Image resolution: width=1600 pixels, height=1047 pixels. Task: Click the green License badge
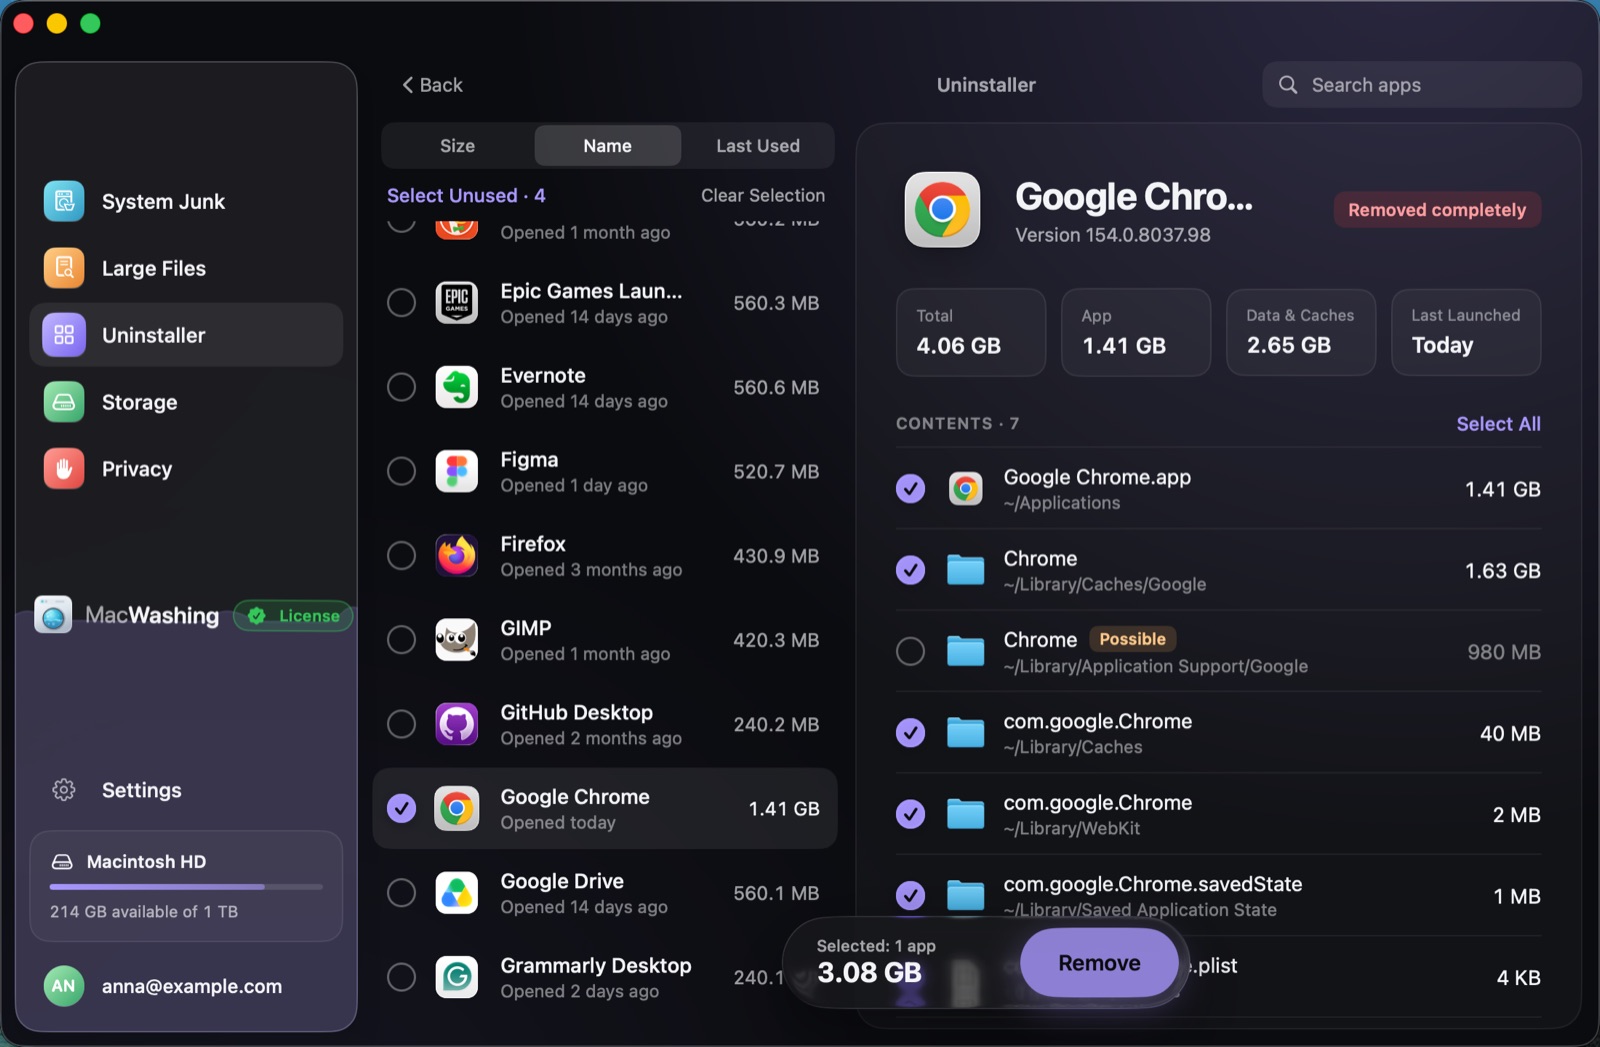click(x=293, y=616)
